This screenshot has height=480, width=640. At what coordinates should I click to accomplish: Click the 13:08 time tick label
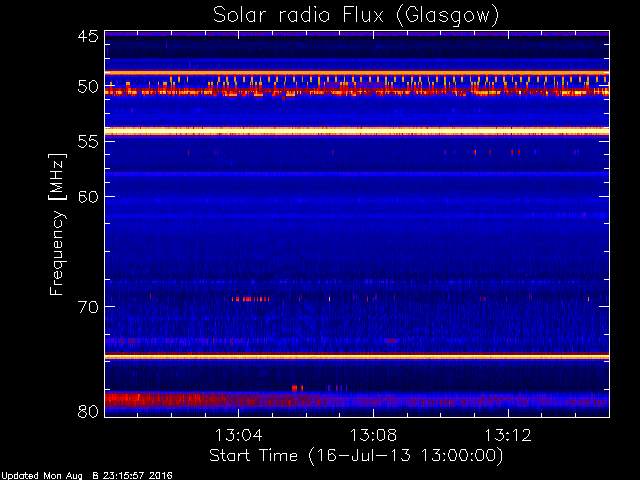(x=373, y=436)
